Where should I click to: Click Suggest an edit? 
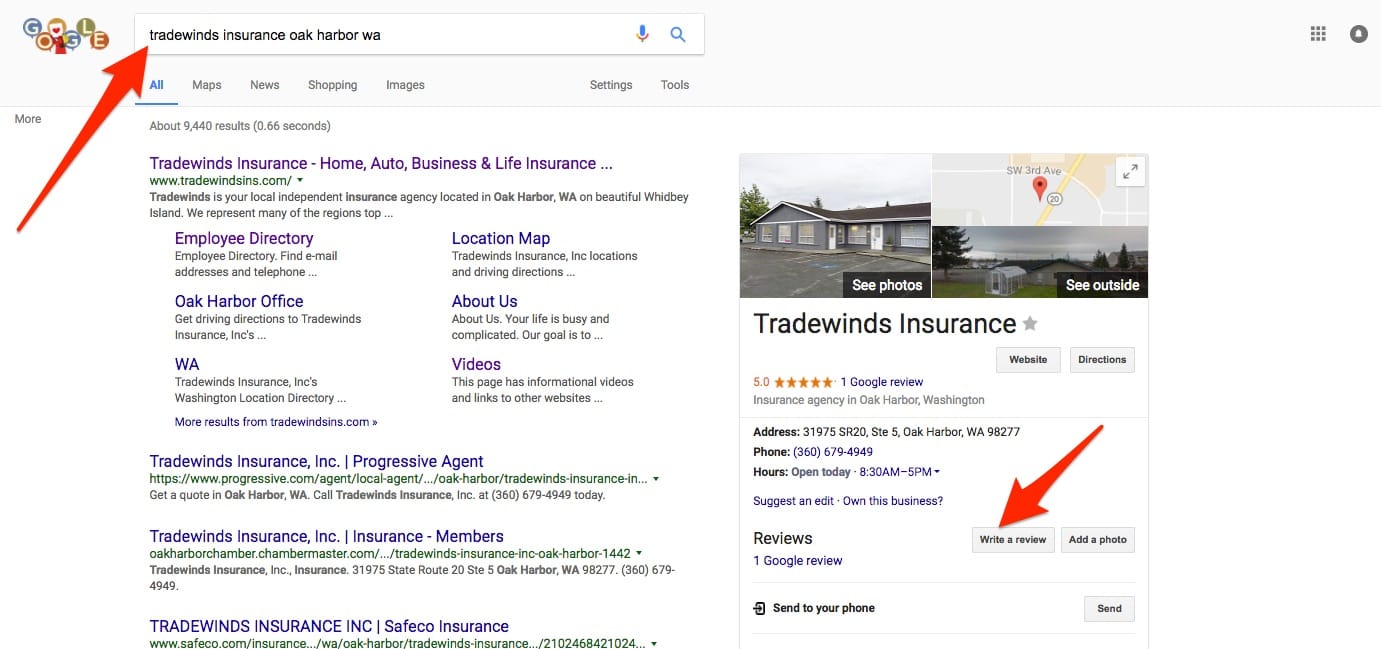coord(793,501)
